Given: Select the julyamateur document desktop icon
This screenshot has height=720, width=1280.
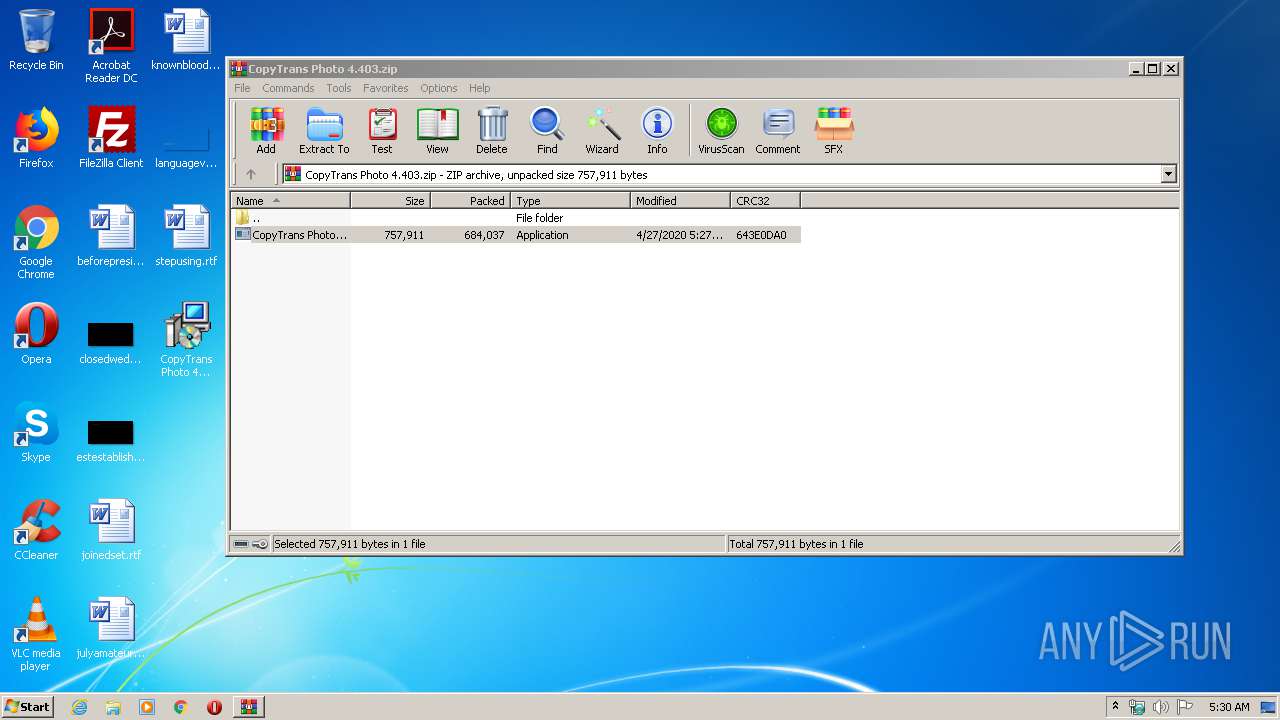Looking at the screenshot, I should (x=111, y=628).
